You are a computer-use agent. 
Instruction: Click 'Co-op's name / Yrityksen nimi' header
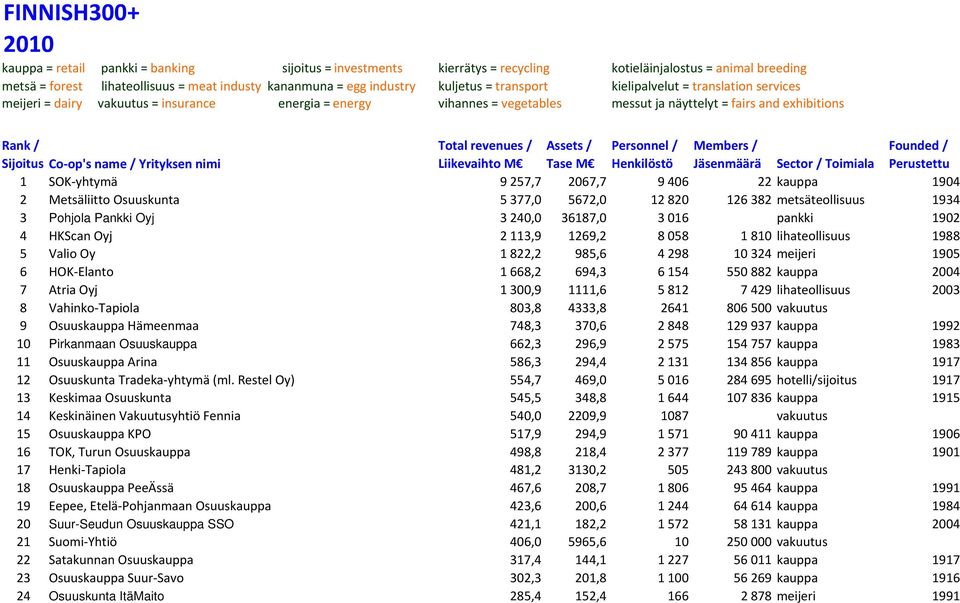(135, 163)
